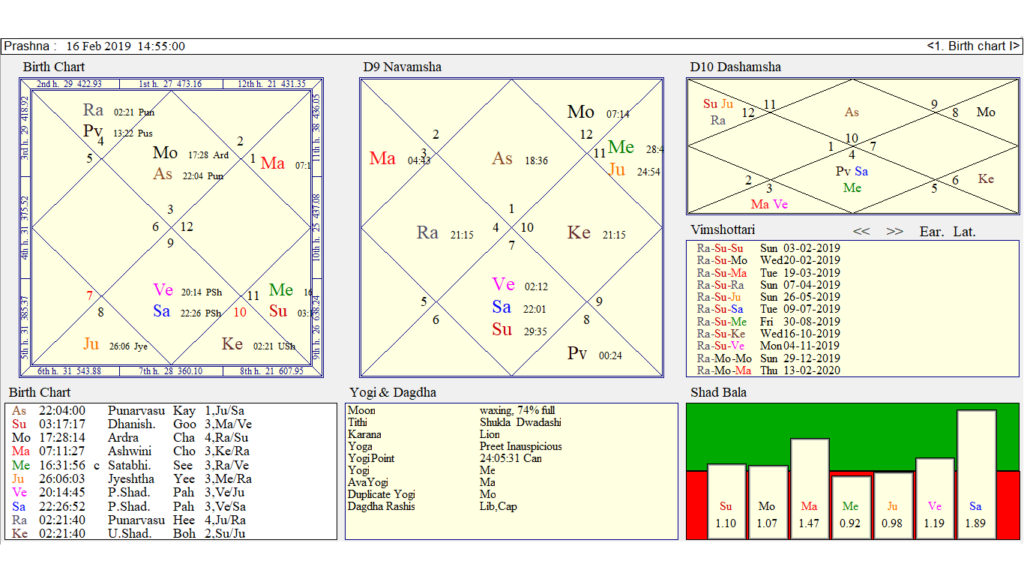Click Pv in the D9 Navamsha chart
Image resolution: width=1024 pixels, height=576 pixels.
click(577, 354)
